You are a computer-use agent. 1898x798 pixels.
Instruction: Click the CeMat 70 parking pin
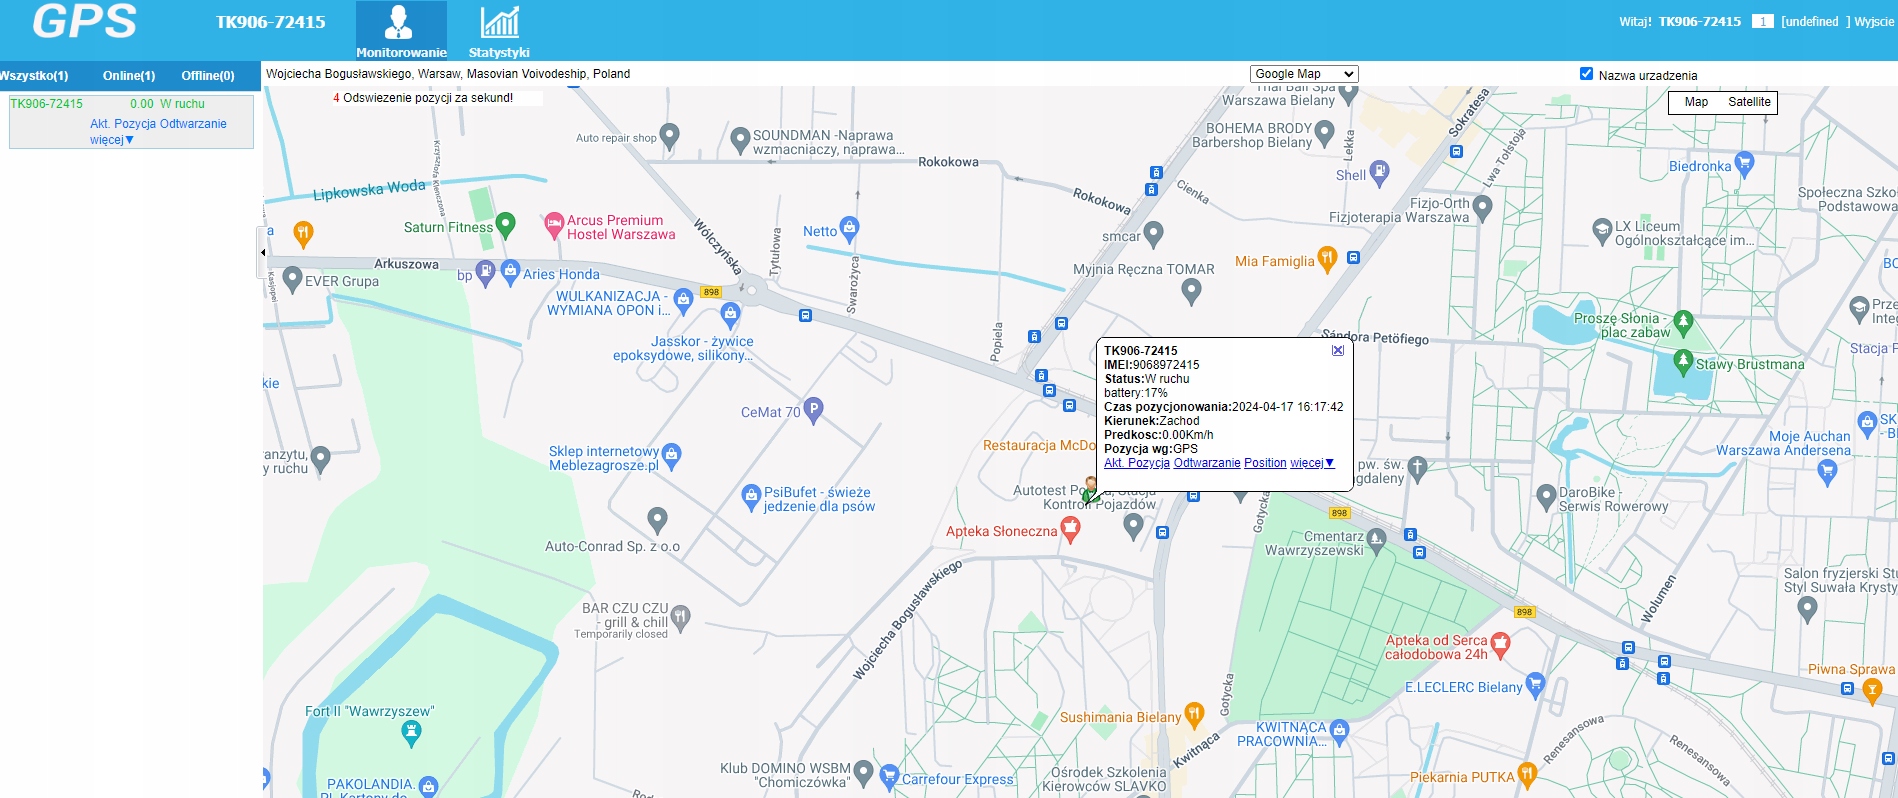point(813,409)
